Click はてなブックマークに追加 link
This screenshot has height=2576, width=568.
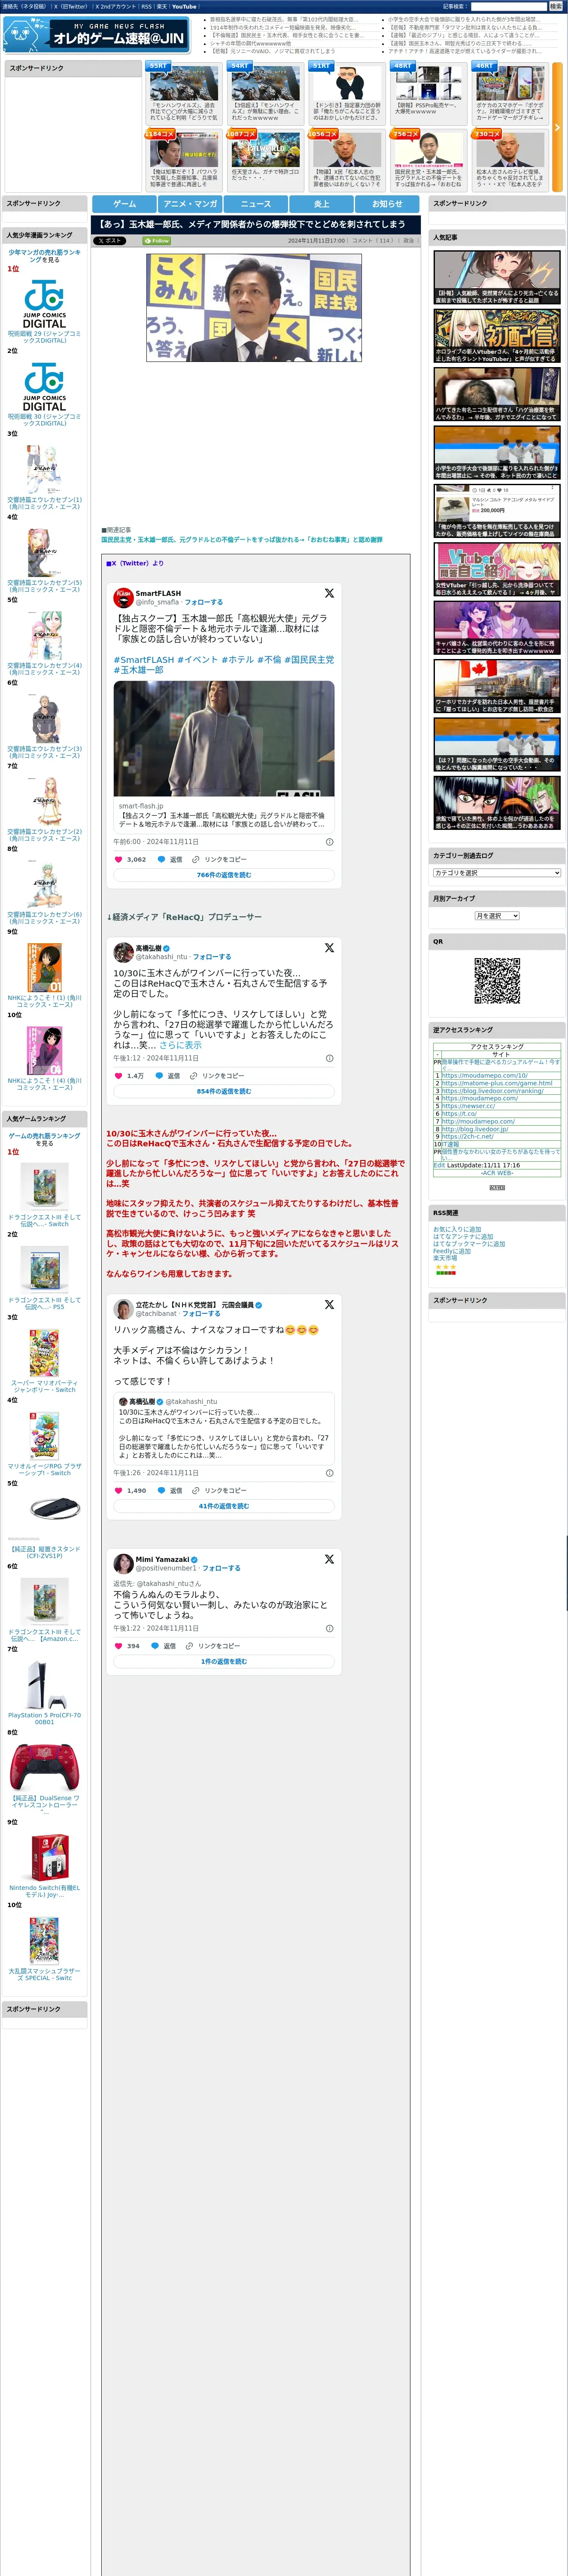coord(469,1244)
